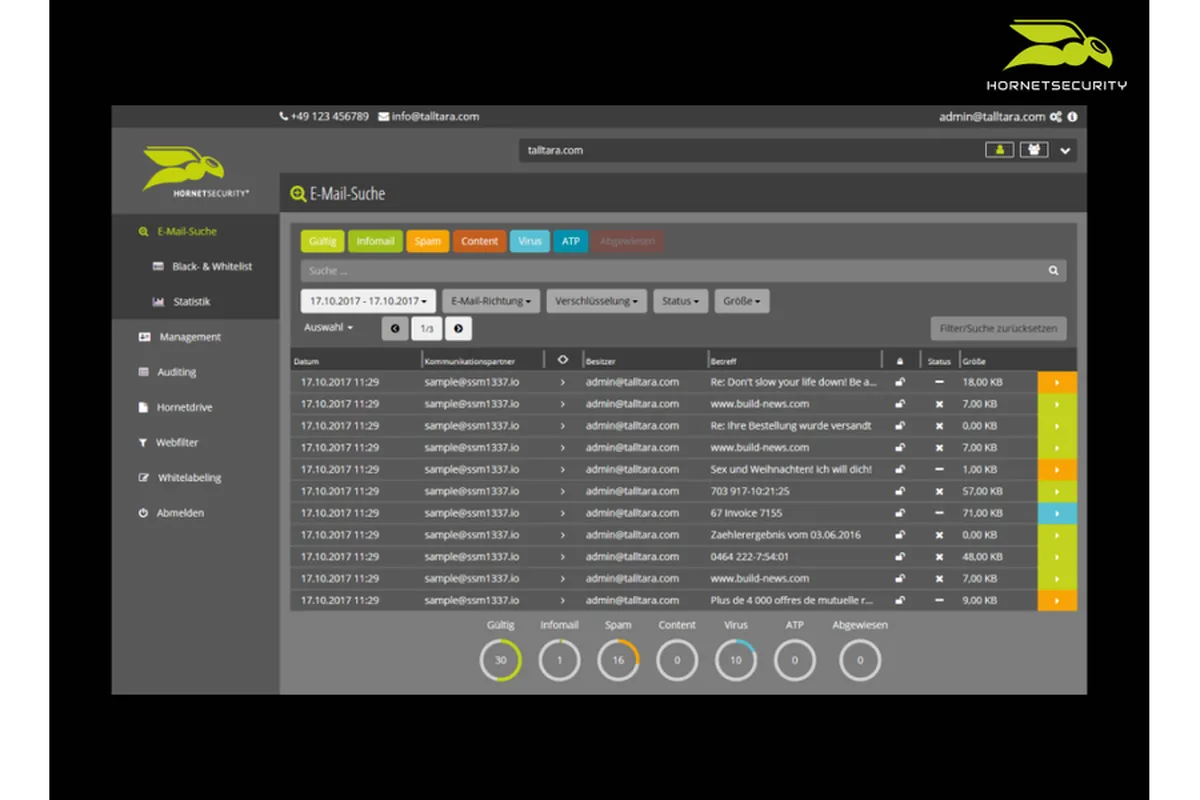
Task: Go to the next results page arrow
Action: [x=458, y=328]
